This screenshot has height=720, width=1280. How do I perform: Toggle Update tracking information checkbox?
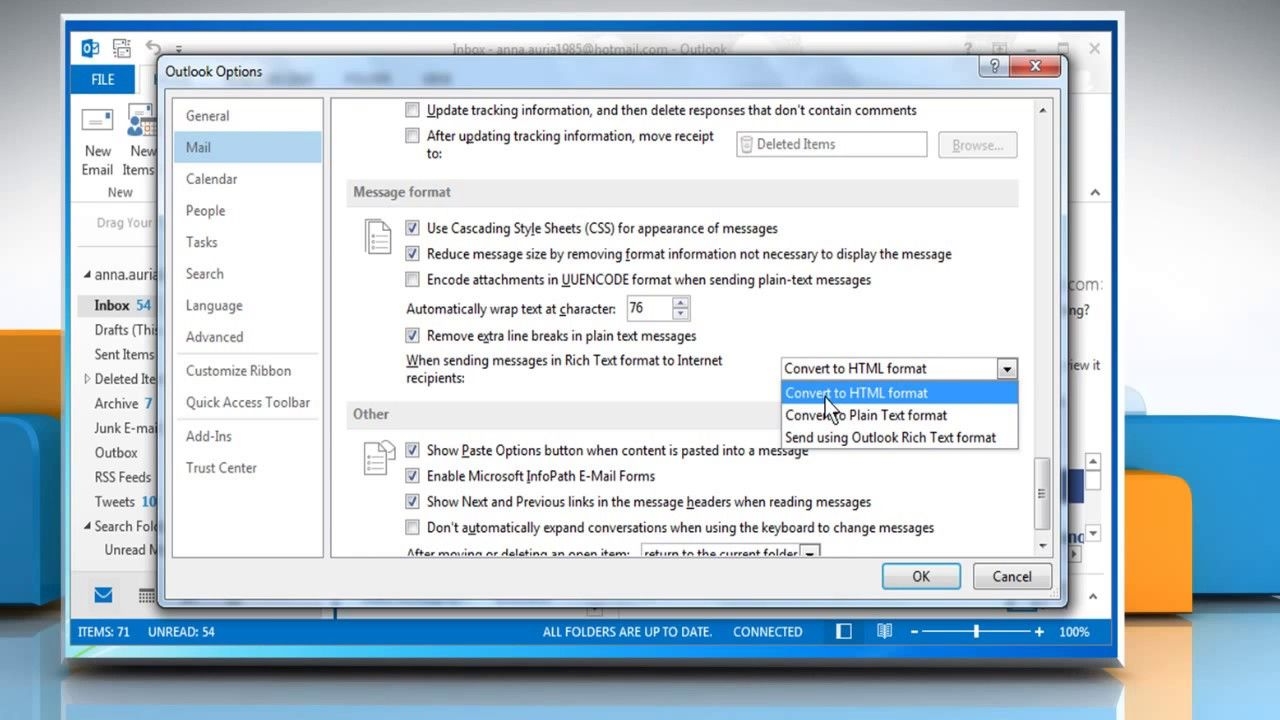(x=412, y=110)
